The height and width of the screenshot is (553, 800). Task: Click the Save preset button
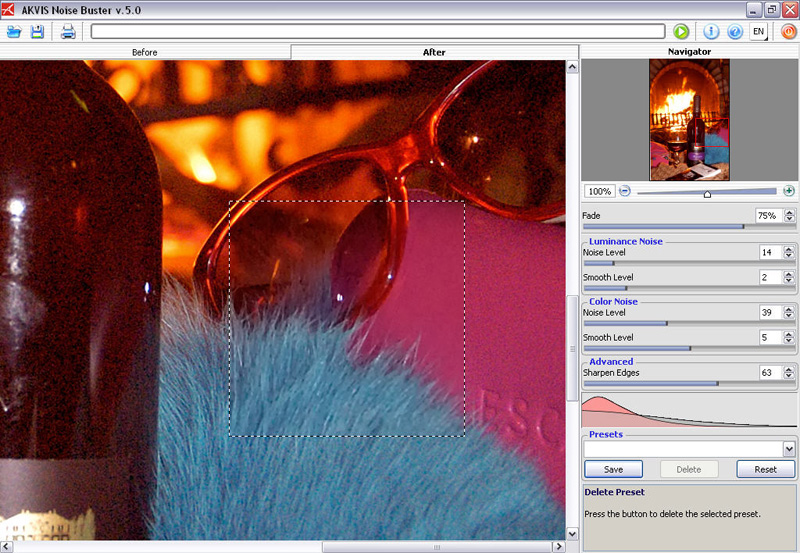(613, 469)
